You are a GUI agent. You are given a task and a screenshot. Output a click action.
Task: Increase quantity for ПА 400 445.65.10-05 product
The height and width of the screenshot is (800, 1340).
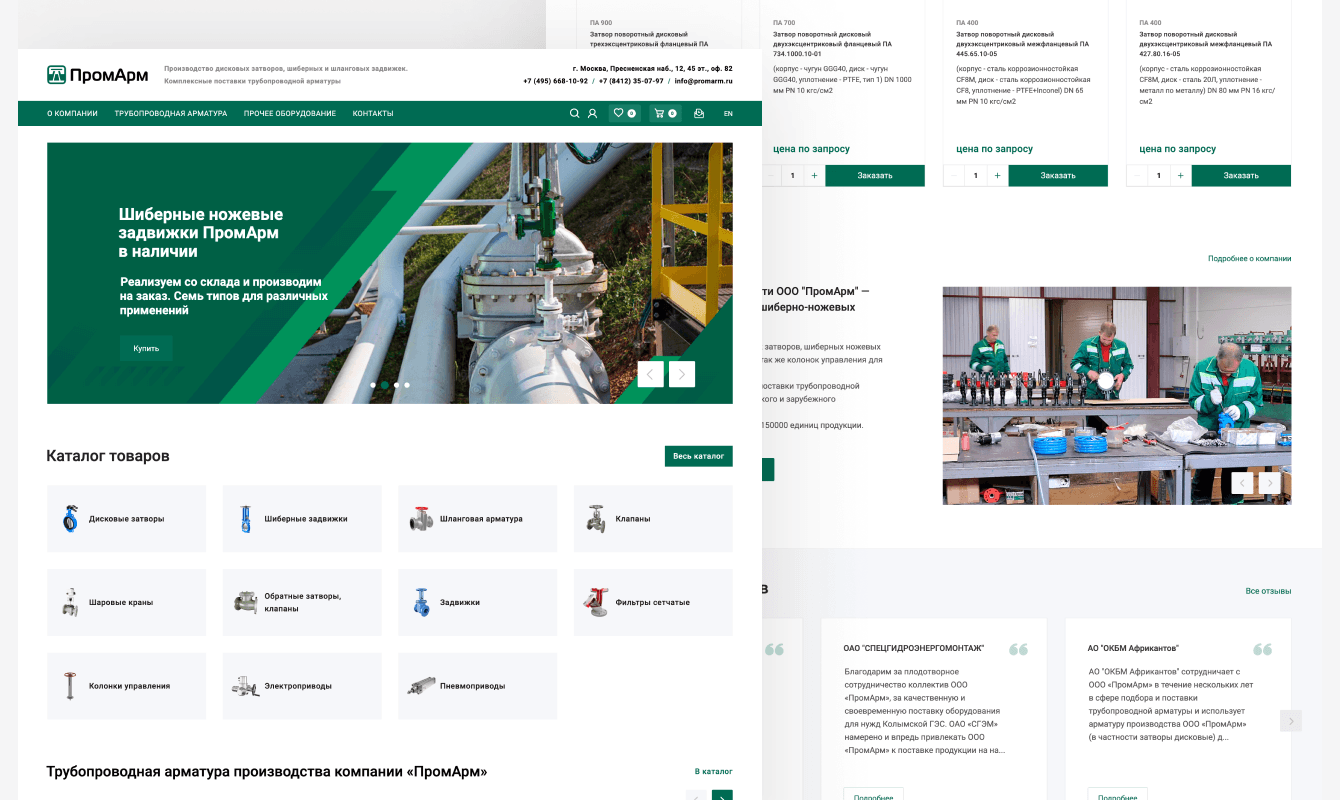[x=997, y=176]
